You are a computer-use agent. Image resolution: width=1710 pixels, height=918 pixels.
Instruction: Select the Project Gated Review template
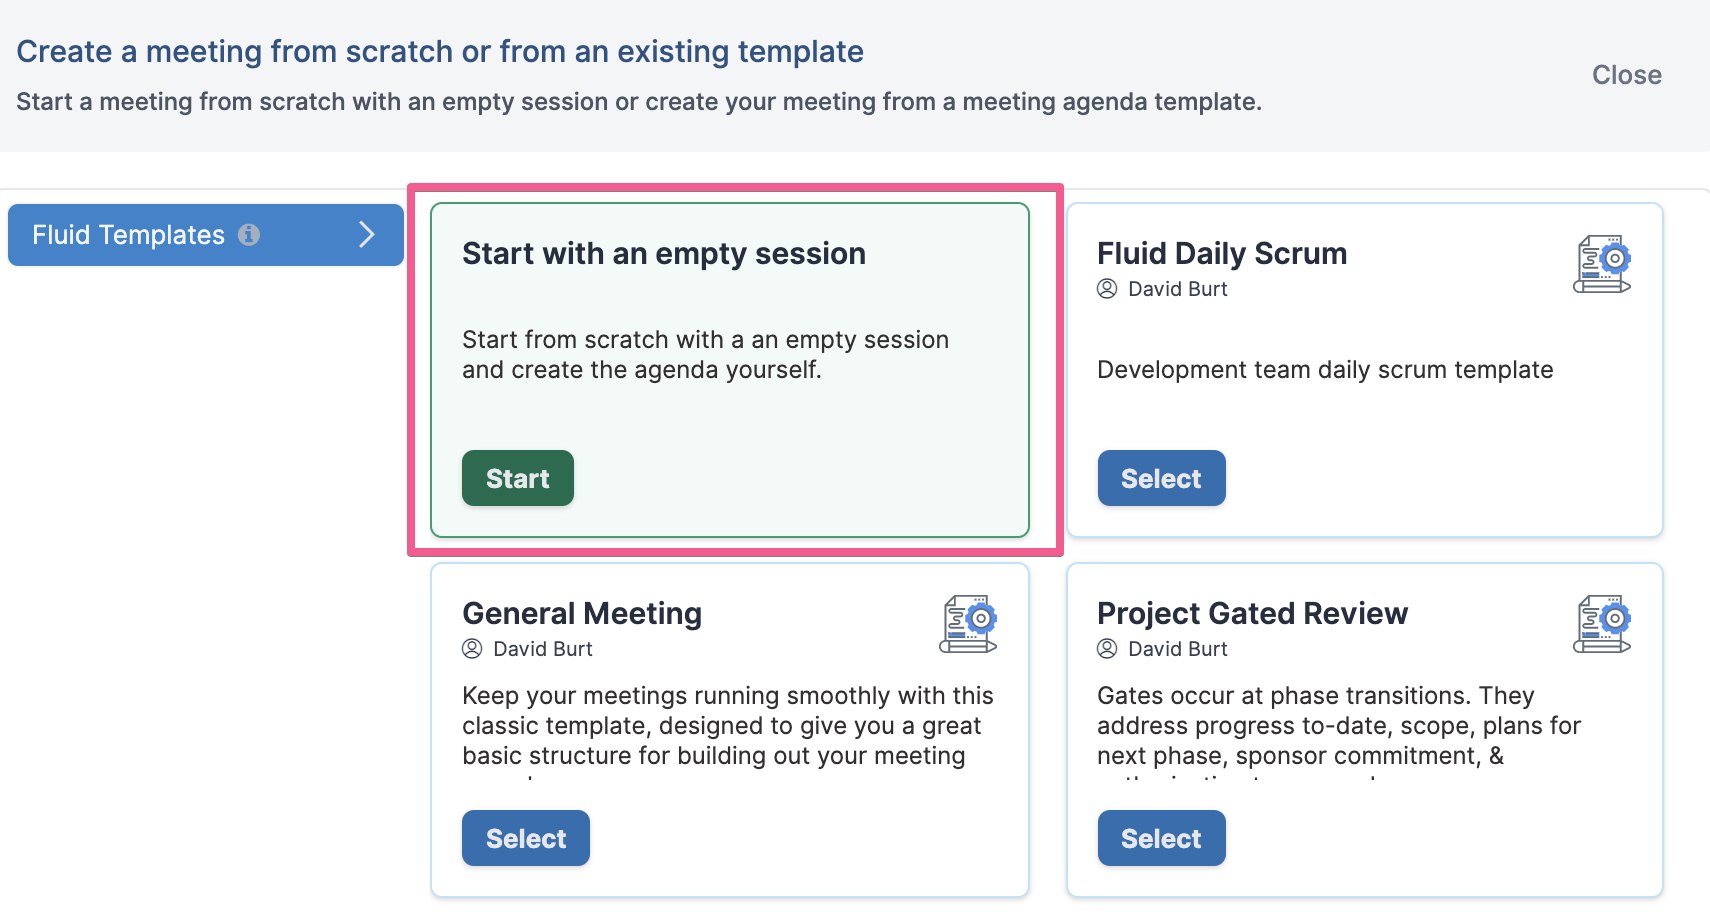click(1161, 838)
